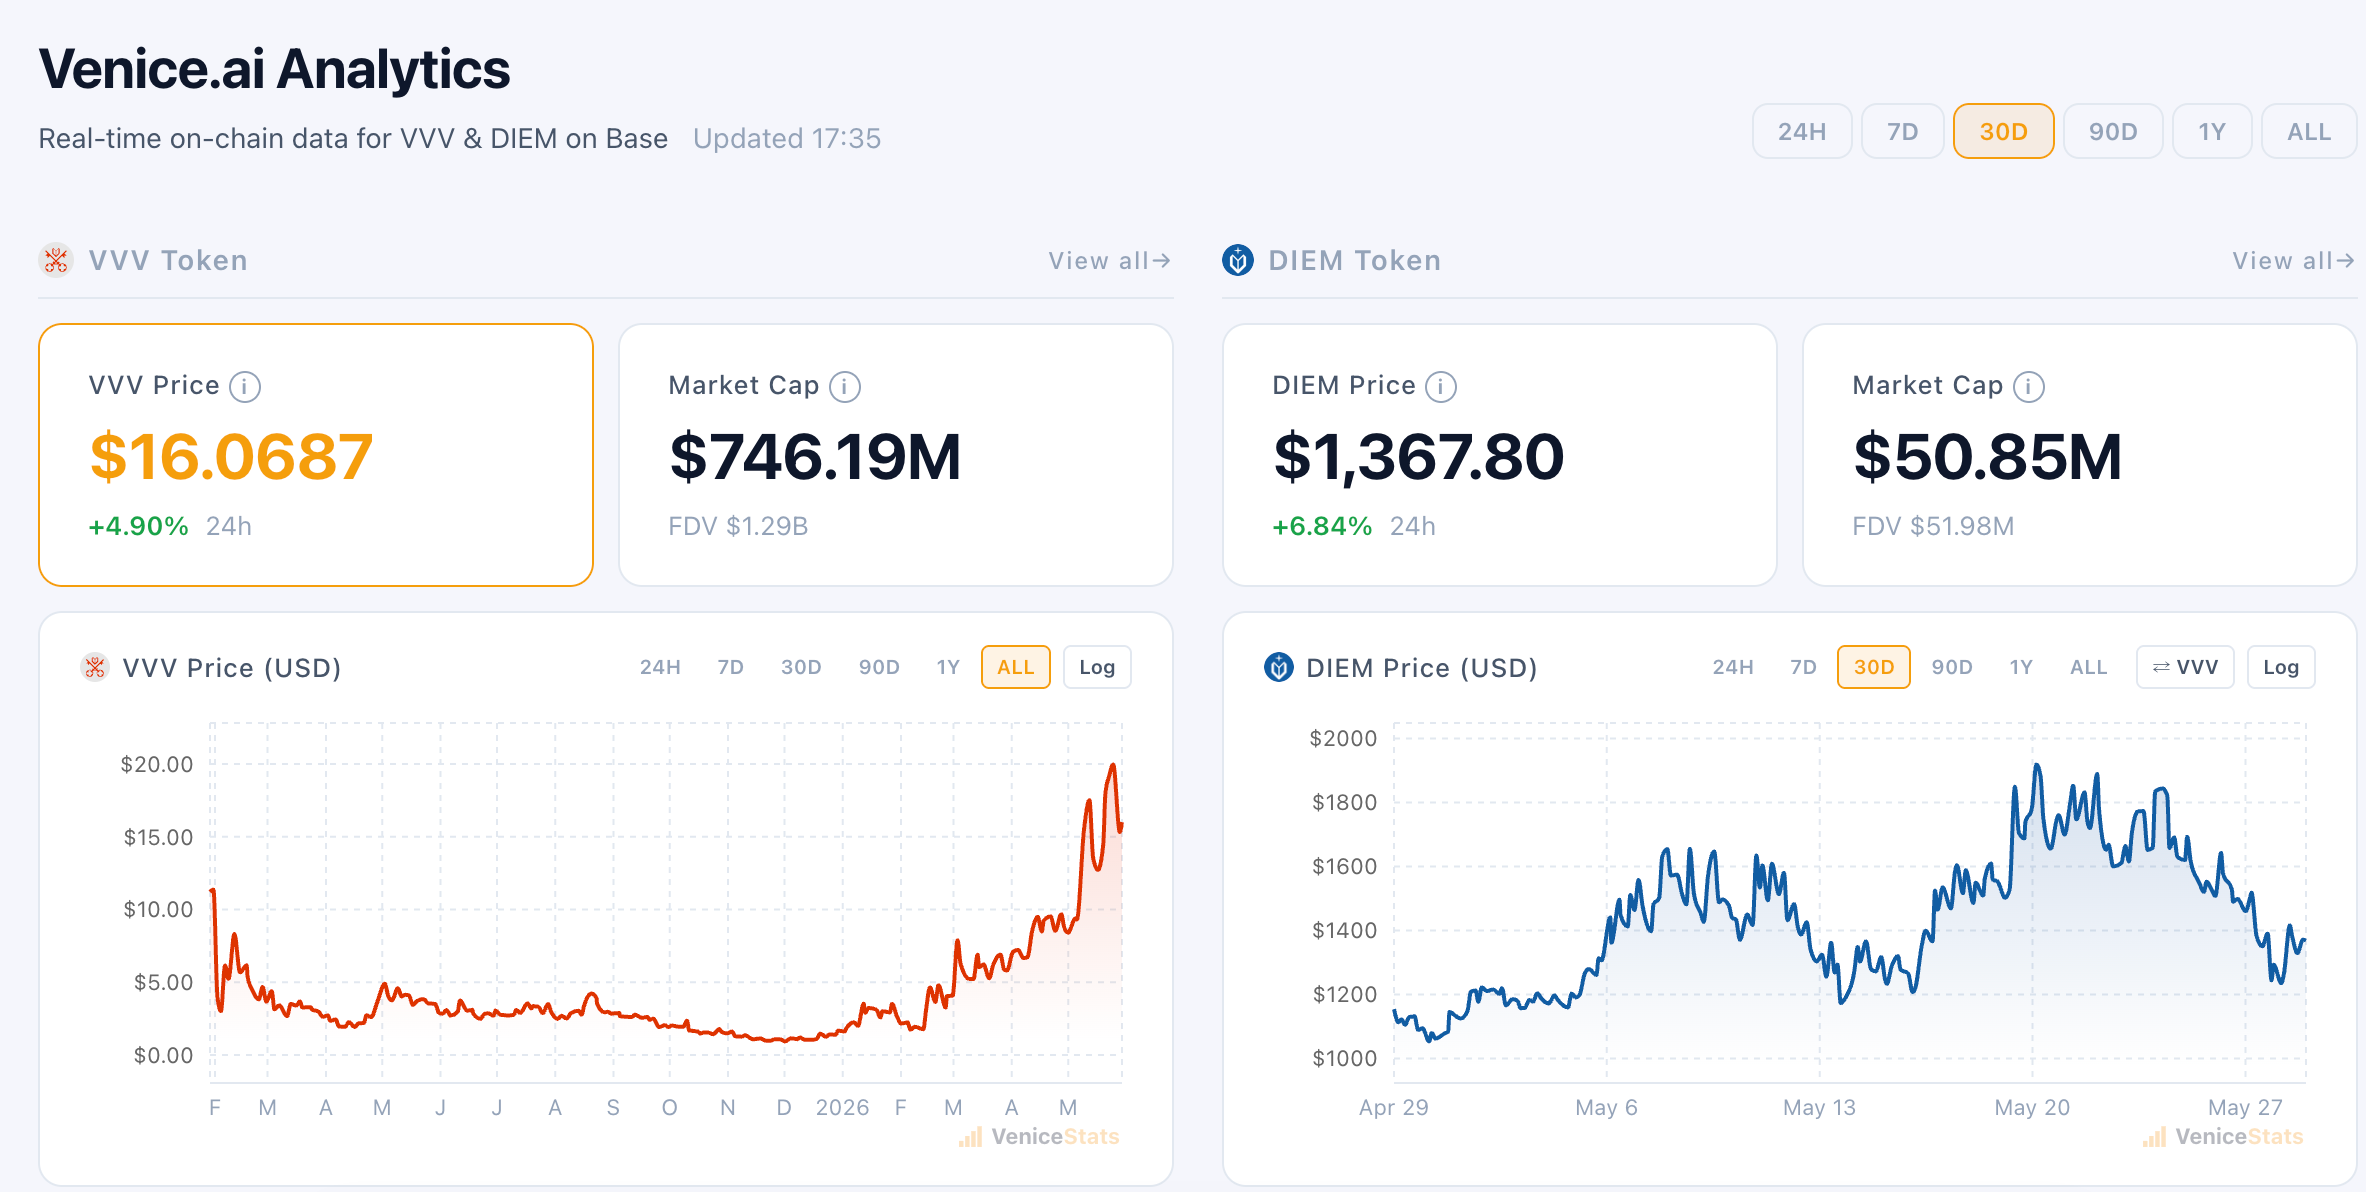Switch DIEM chart denomination to VVV
The width and height of the screenshot is (2366, 1192).
click(2185, 667)
